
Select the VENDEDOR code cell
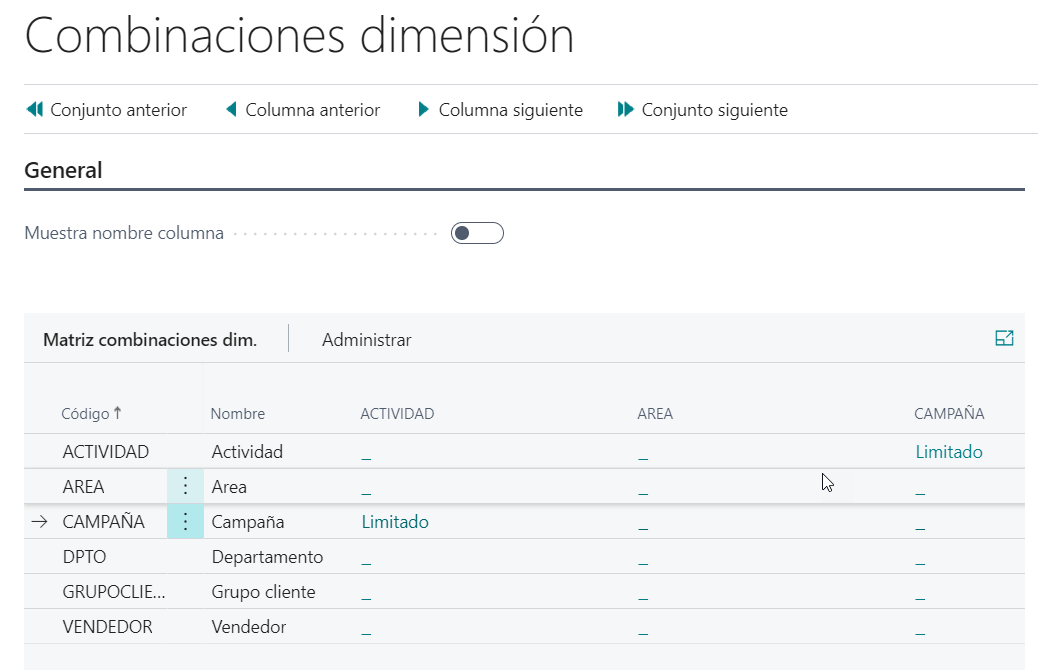click(x=107, y=627)
